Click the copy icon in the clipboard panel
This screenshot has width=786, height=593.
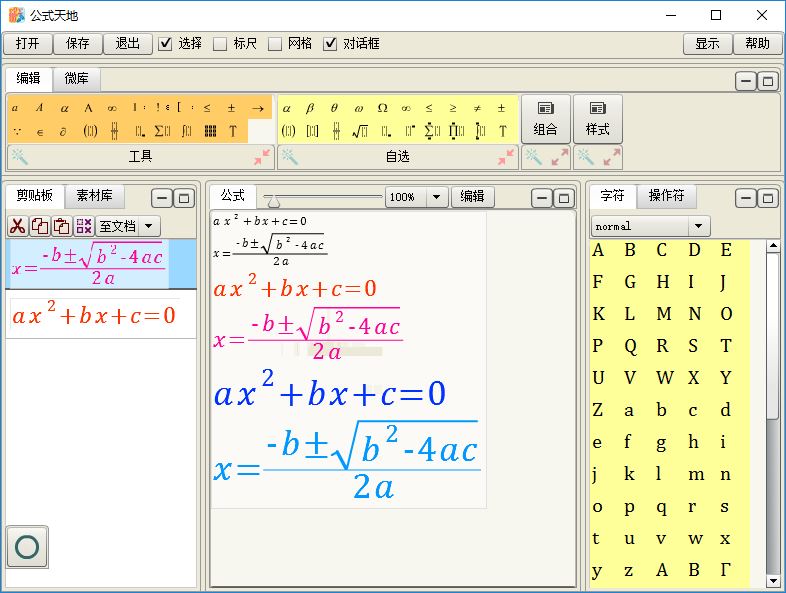(x=40, y=227)
